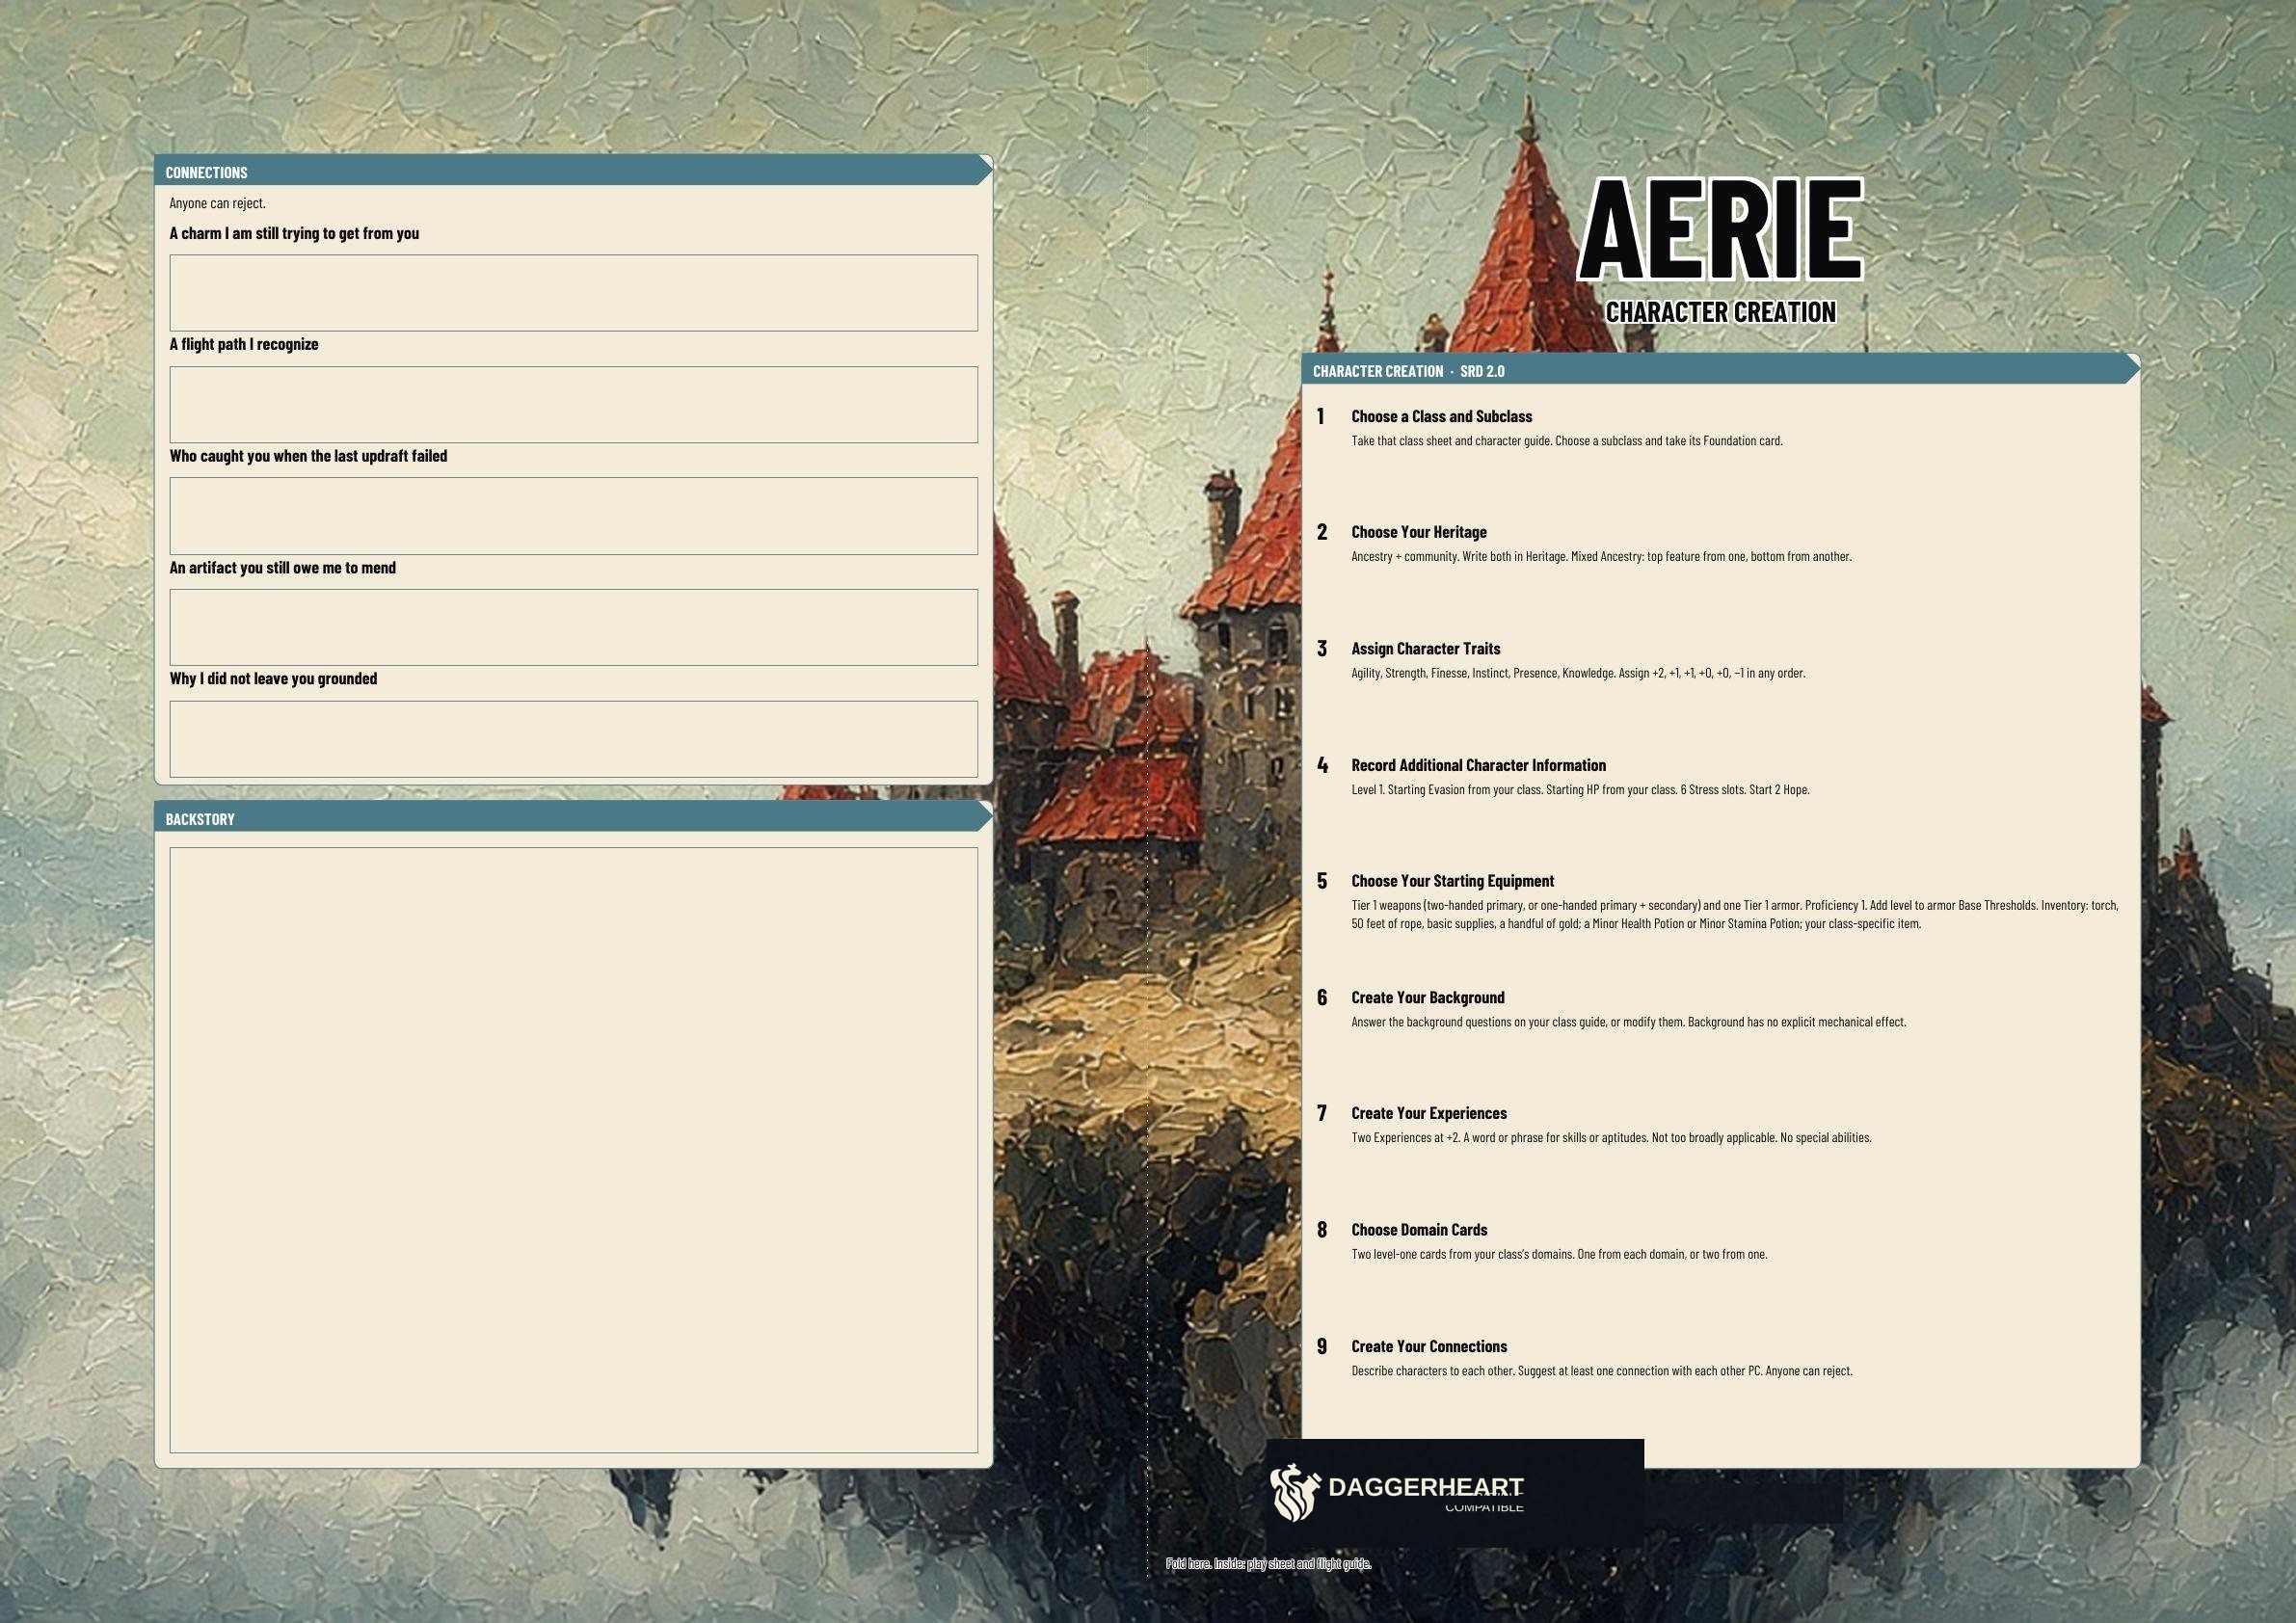Screen dimensions: 2296x1623
Task: Select the BACKSTORY section header
Action: pyautogui.click(x=573, y=818)
